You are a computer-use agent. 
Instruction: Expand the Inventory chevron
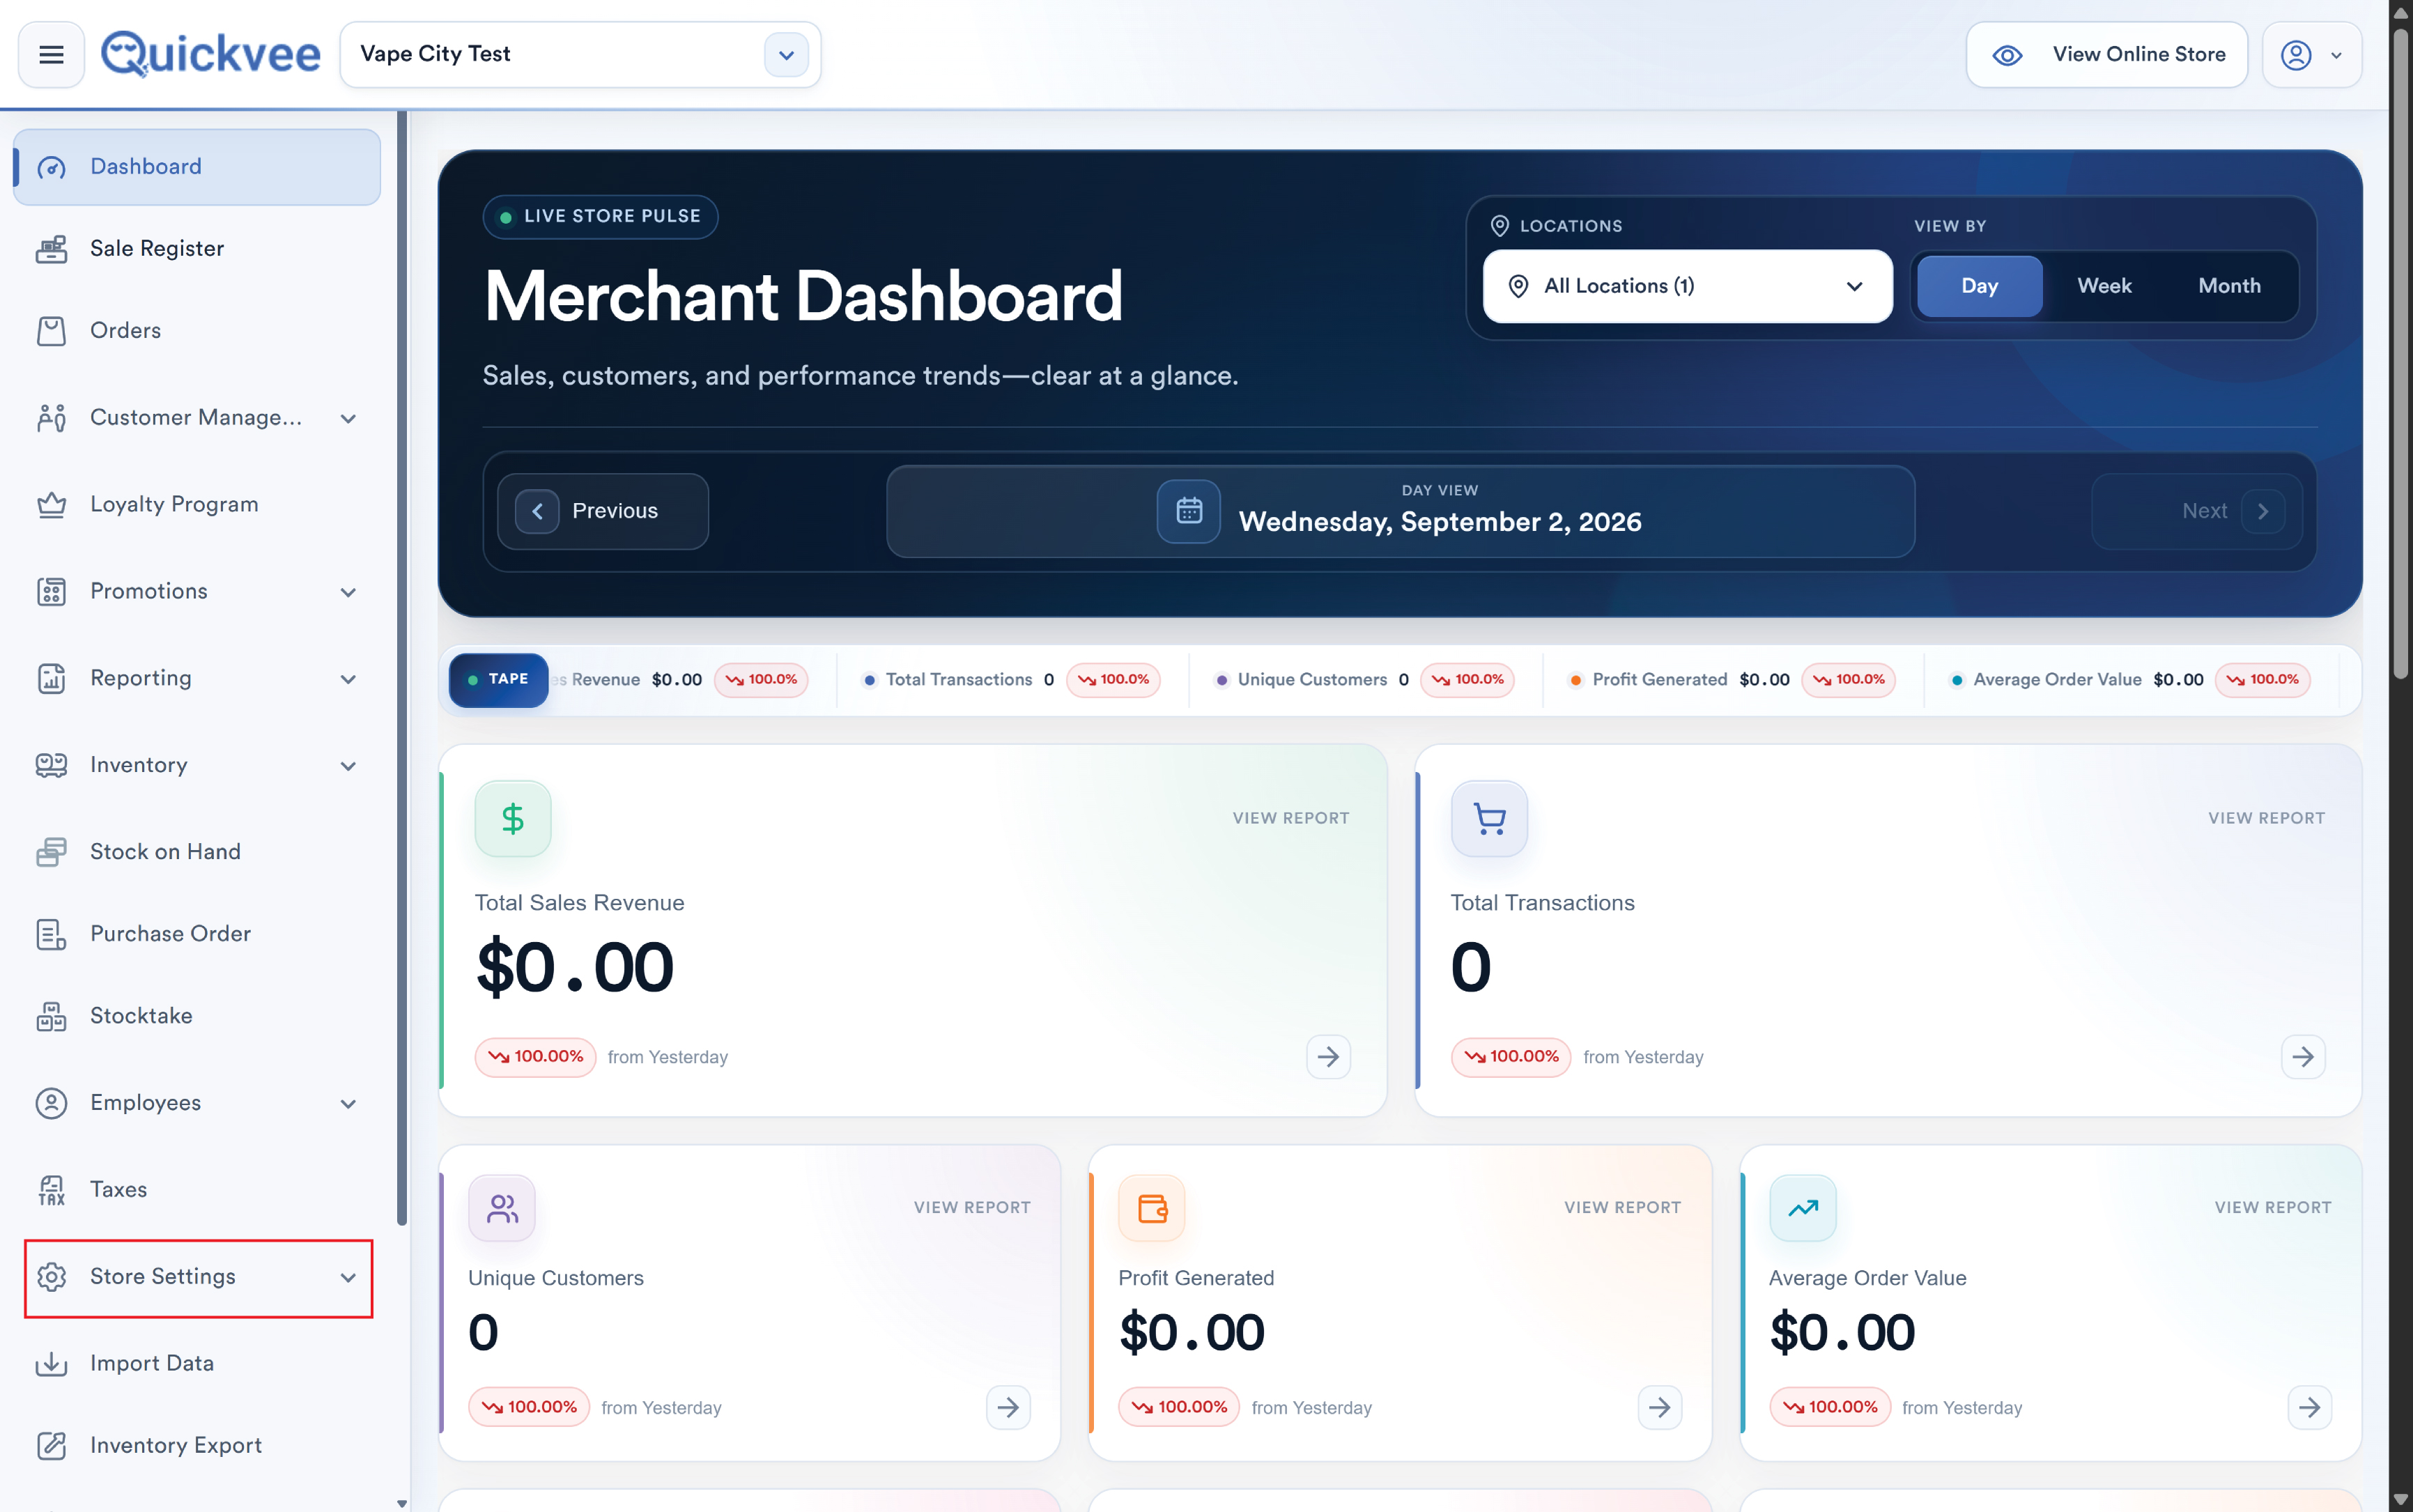click(348, 766)
